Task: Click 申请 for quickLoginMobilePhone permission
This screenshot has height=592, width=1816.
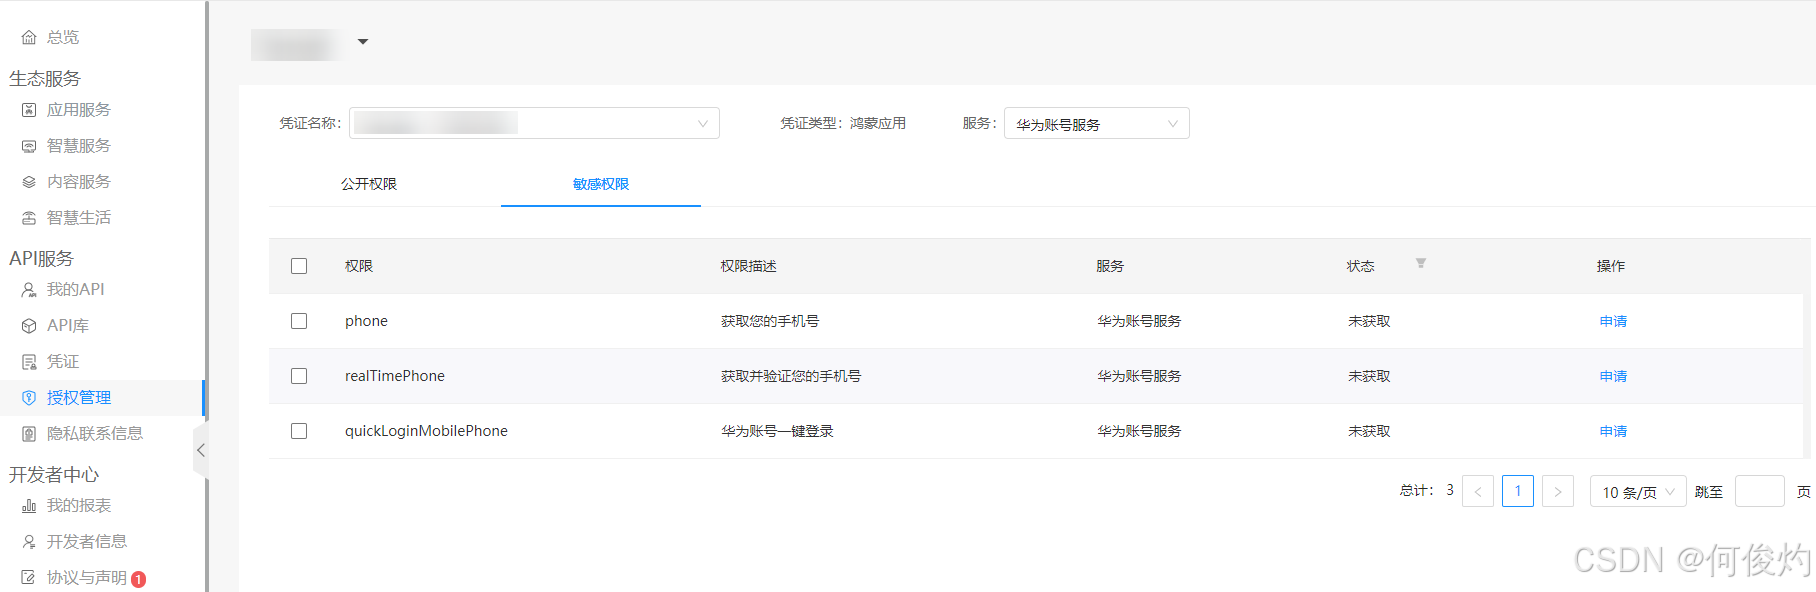Action: pos(1613,431)
